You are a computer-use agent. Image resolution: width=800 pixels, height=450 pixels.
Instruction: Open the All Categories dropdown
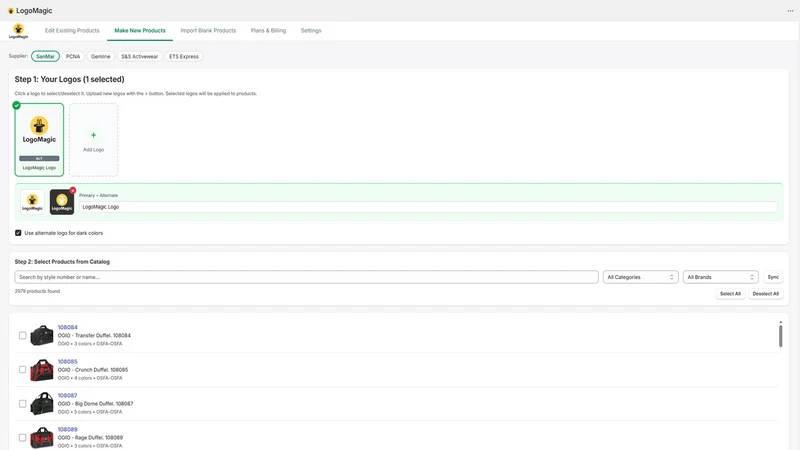click(x=640, y=277)
